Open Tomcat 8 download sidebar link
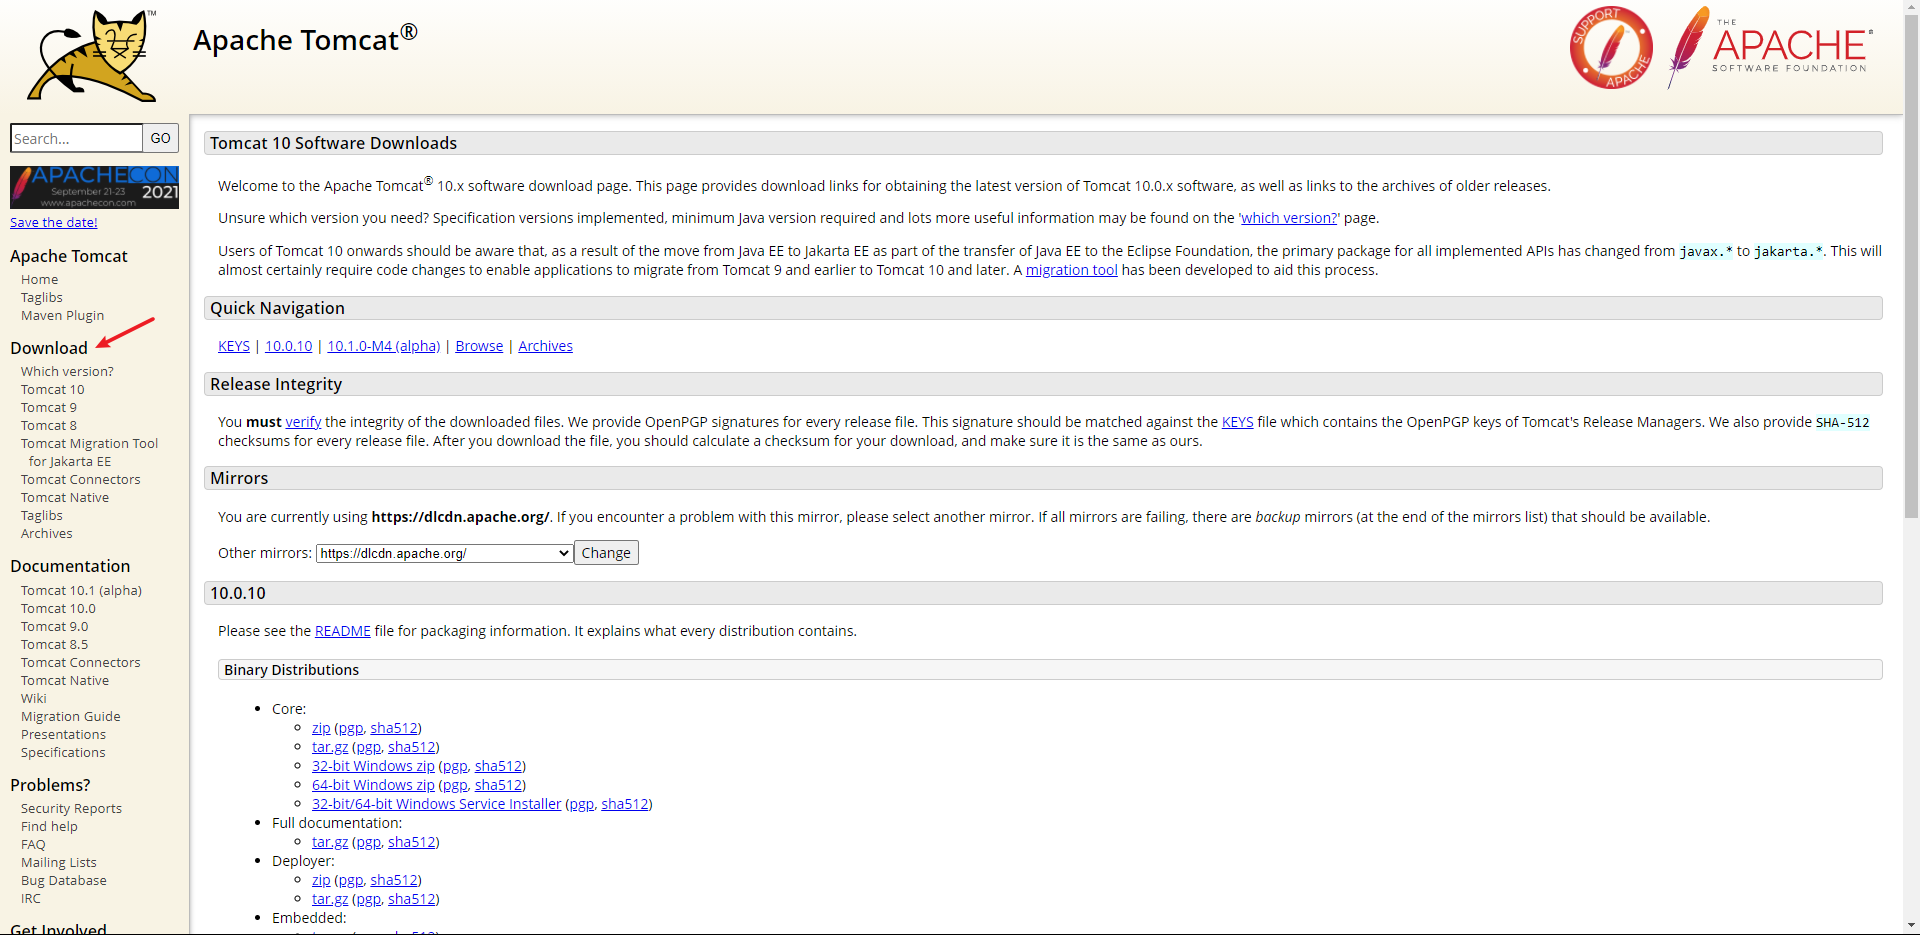This screenshot has width=1920, height=935. click(x=49, y=426)
